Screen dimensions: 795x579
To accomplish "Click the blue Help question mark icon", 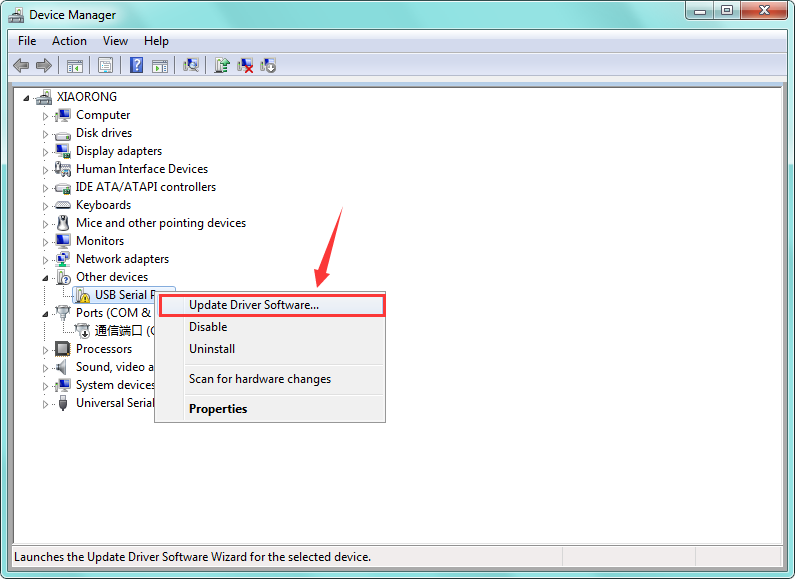I will (x=136, y=65).
